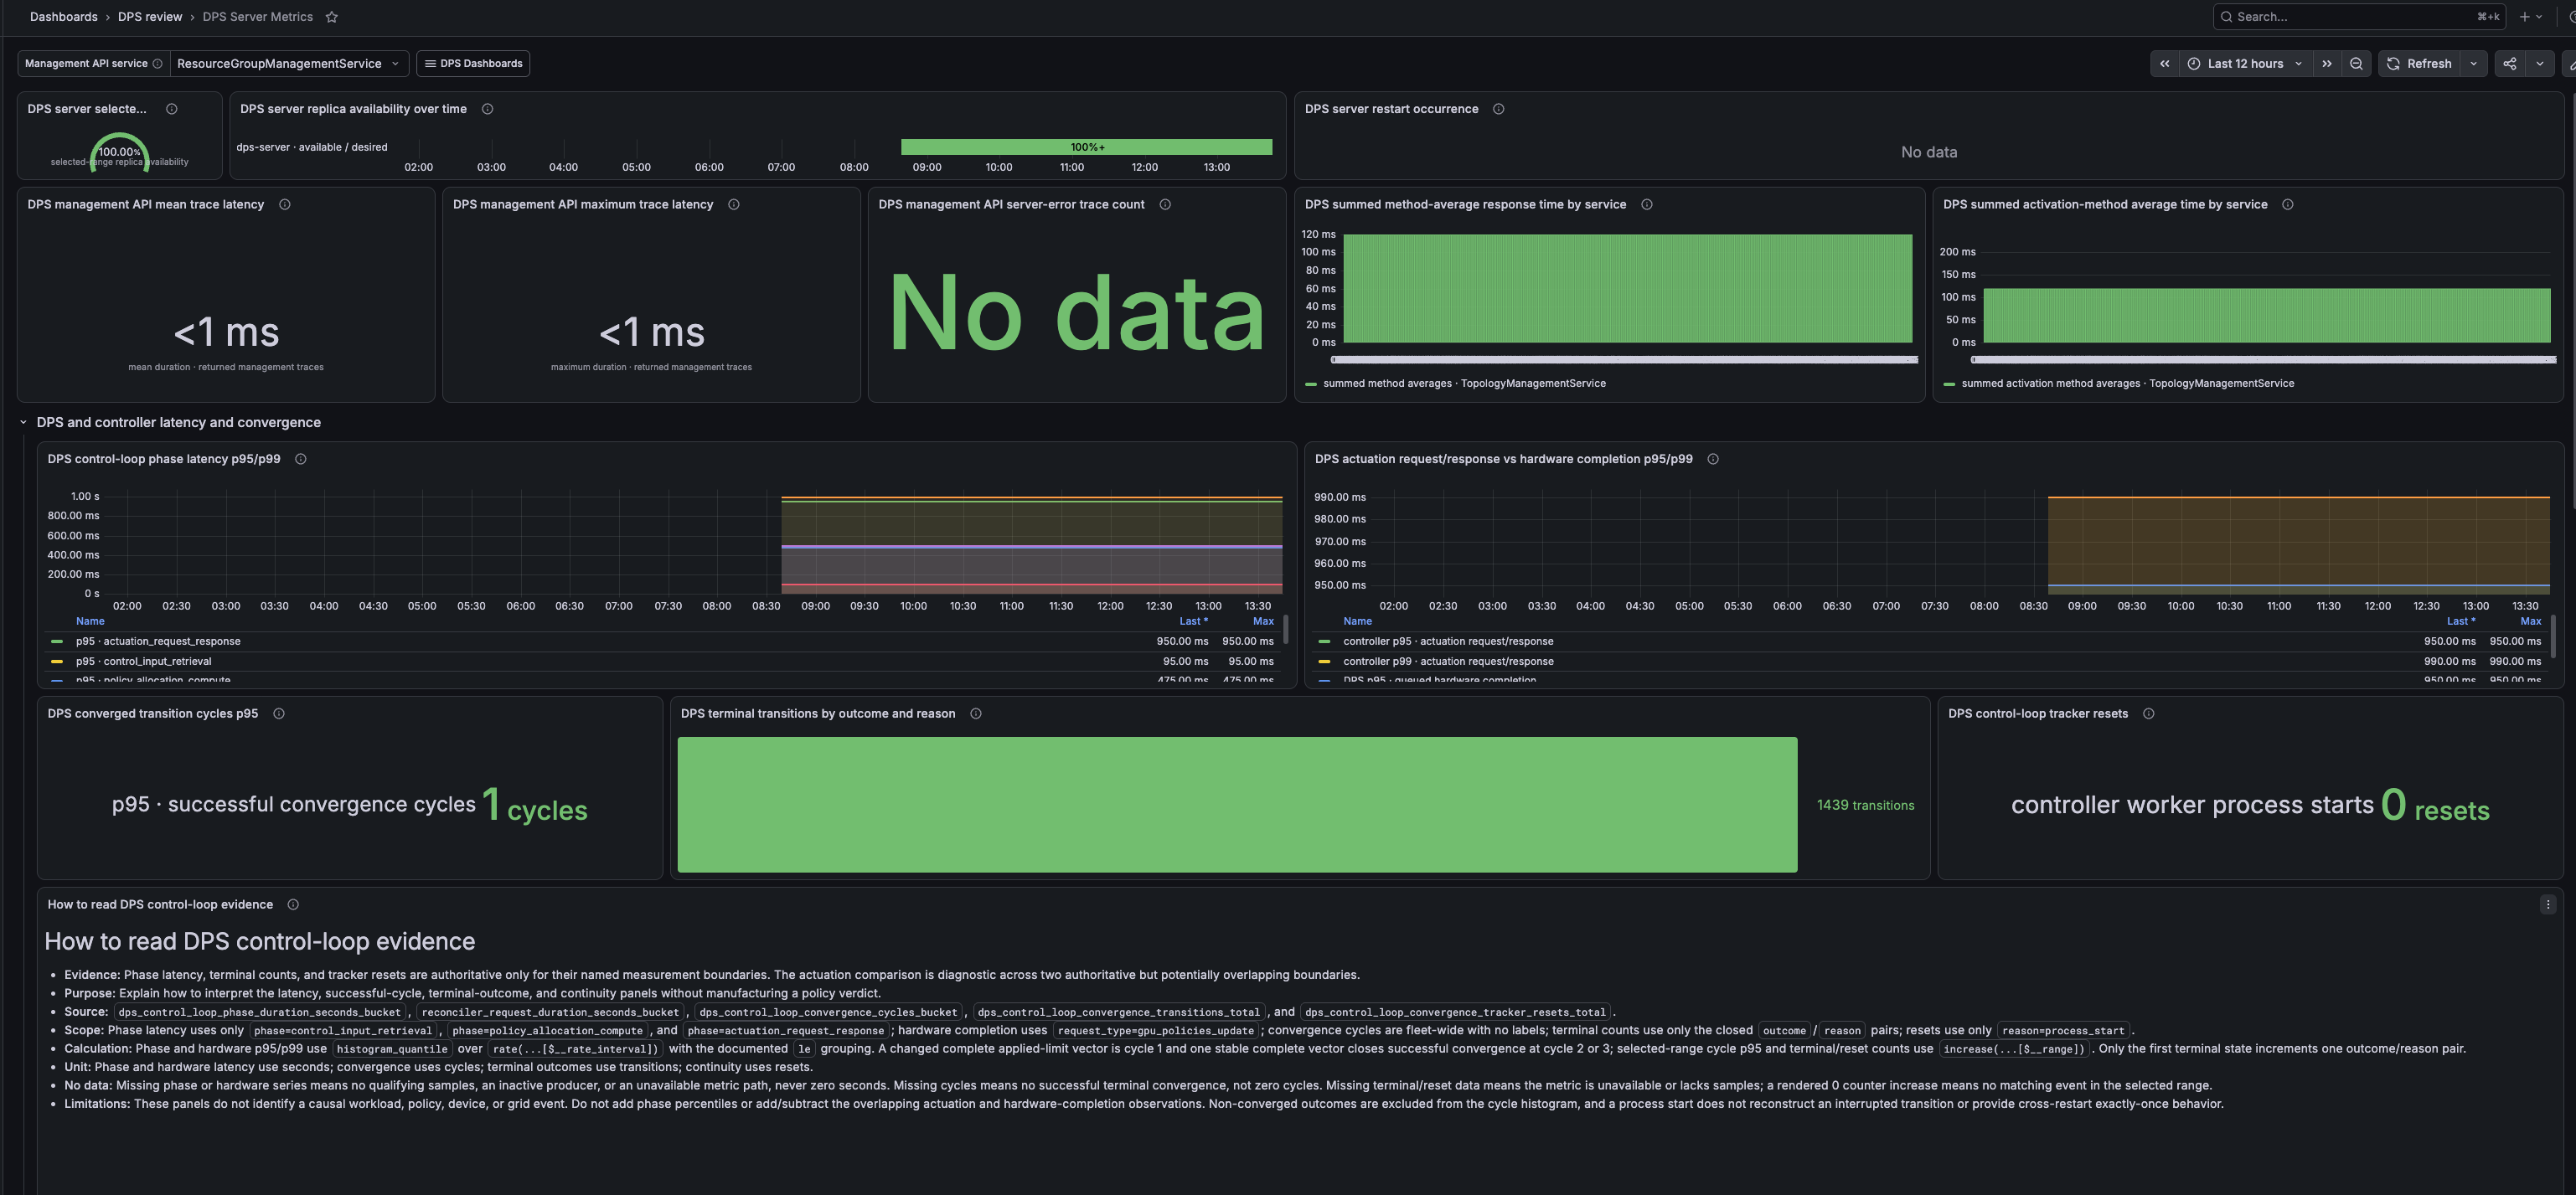Image resolution: width=2576 pixels, height=1195 pixels.
Task: Go to DPS review breadcrumb
Action: pyautogui.click(x=150, y=17)
